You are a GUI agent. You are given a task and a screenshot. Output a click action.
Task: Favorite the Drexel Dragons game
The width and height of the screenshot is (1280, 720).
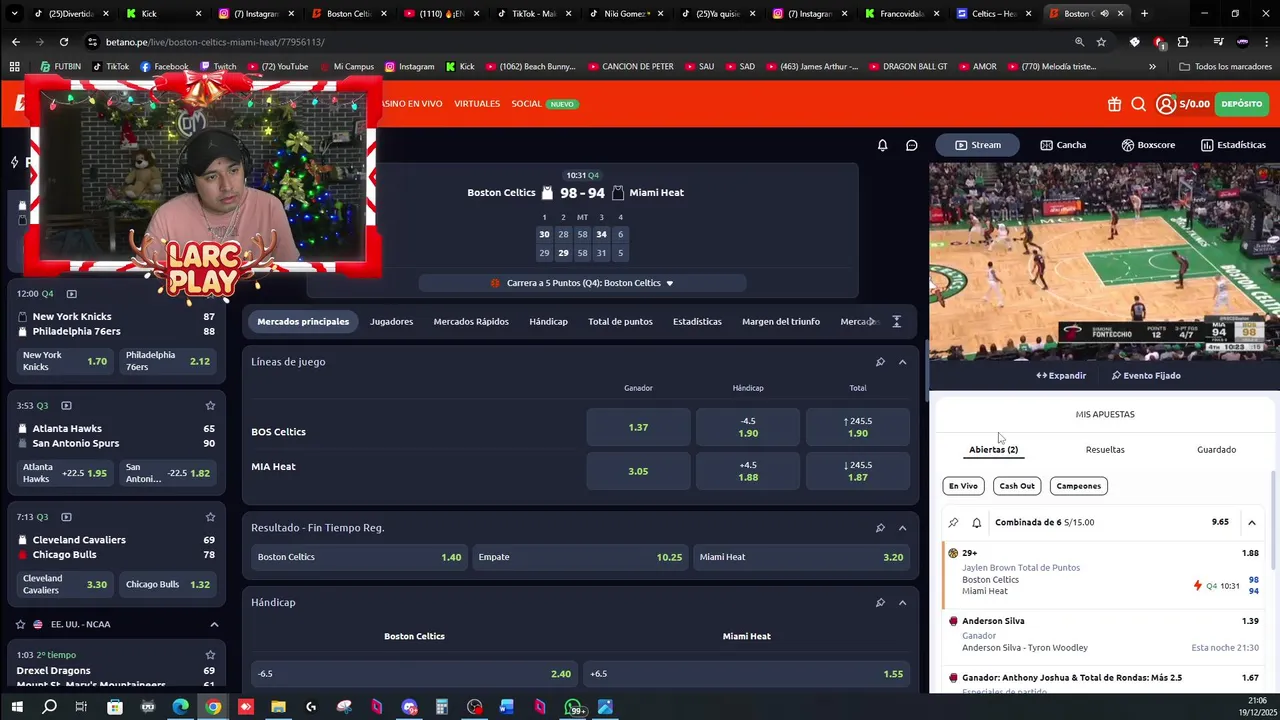pyautogui.click(x=210, y=655)
